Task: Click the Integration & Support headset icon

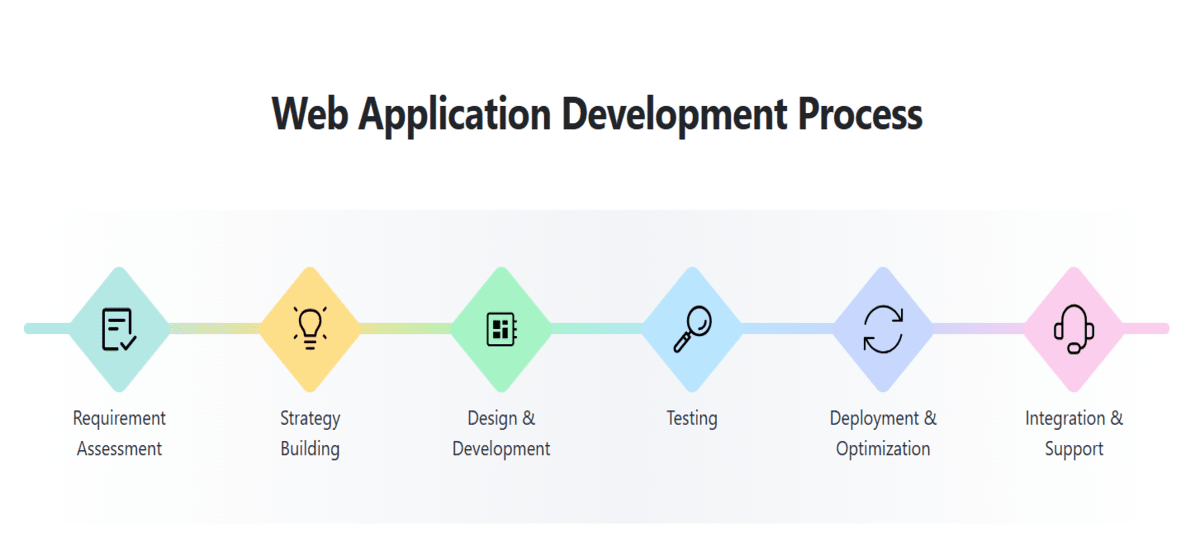Action: pyautogui.click(x=1074, y=329)
